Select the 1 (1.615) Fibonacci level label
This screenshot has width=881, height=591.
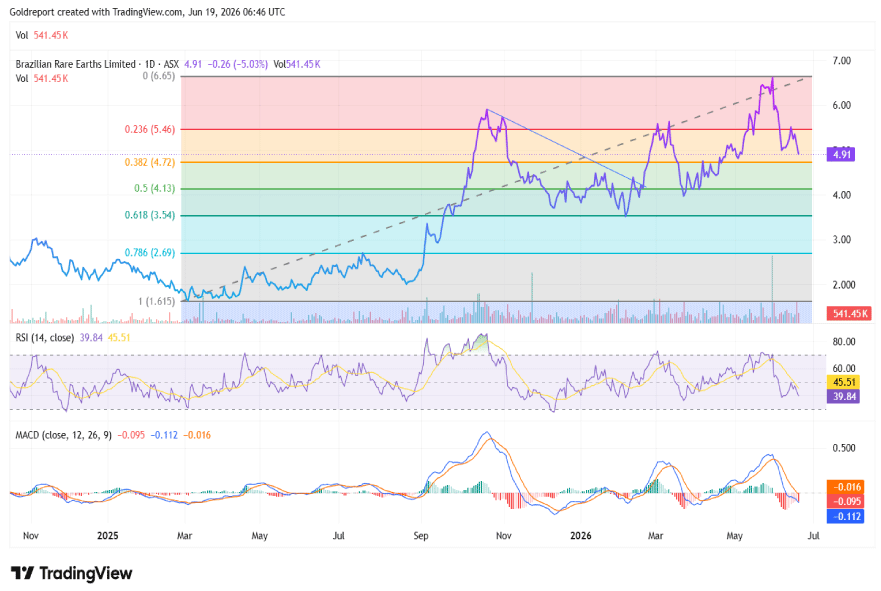pos(156,301)
